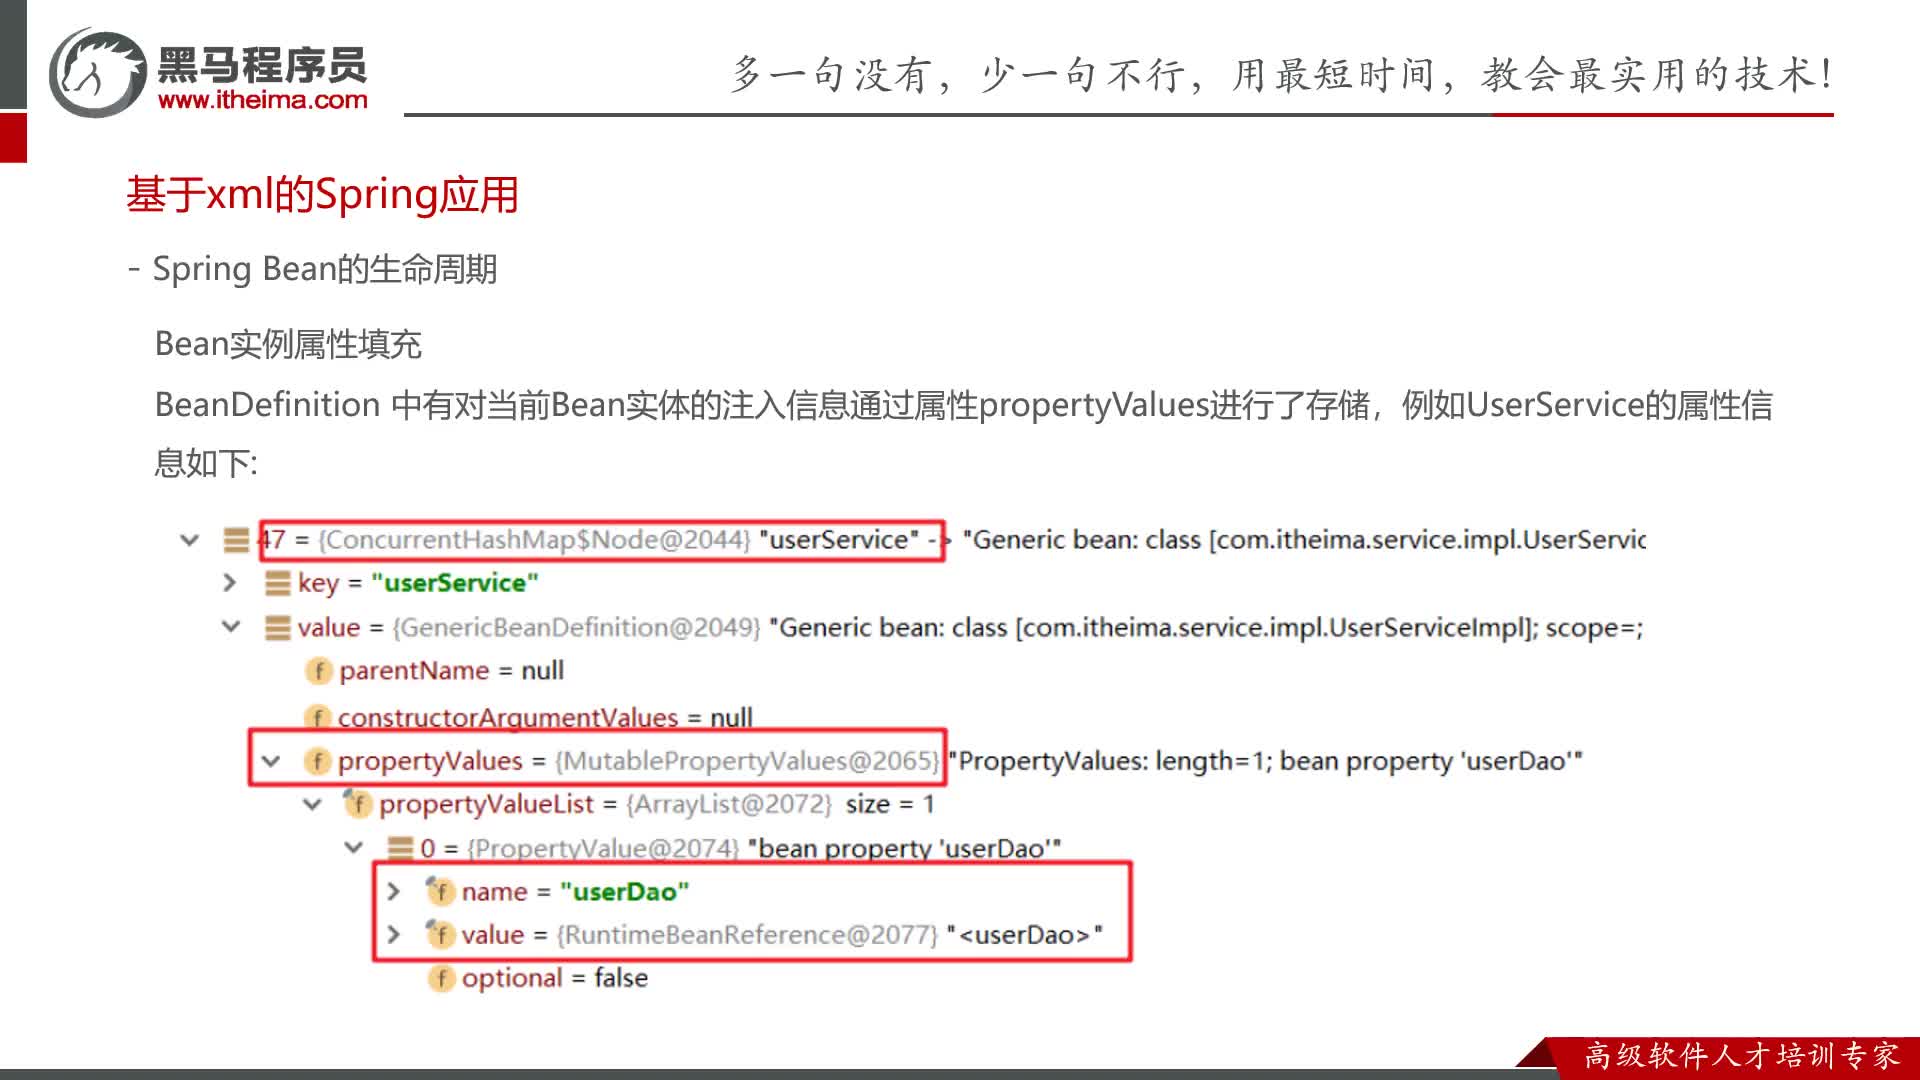Click the field icon of constructorArgumentValues
Image resolution: width=1920 pixels, height=1080 pixels.
click(x=318, y=717)
